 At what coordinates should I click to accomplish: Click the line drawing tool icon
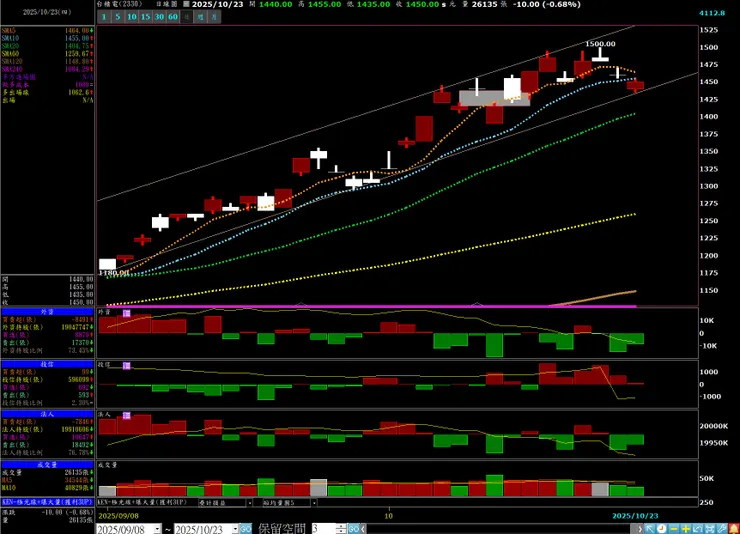coord(698,529)
